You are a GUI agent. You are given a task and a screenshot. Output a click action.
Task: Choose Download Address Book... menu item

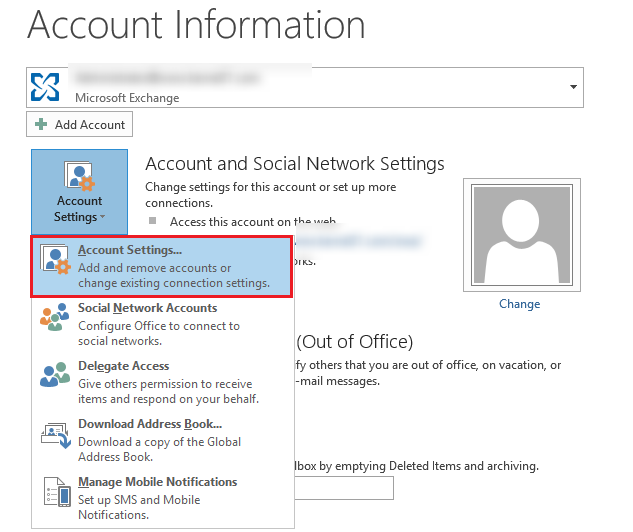[x=163, y=440]
